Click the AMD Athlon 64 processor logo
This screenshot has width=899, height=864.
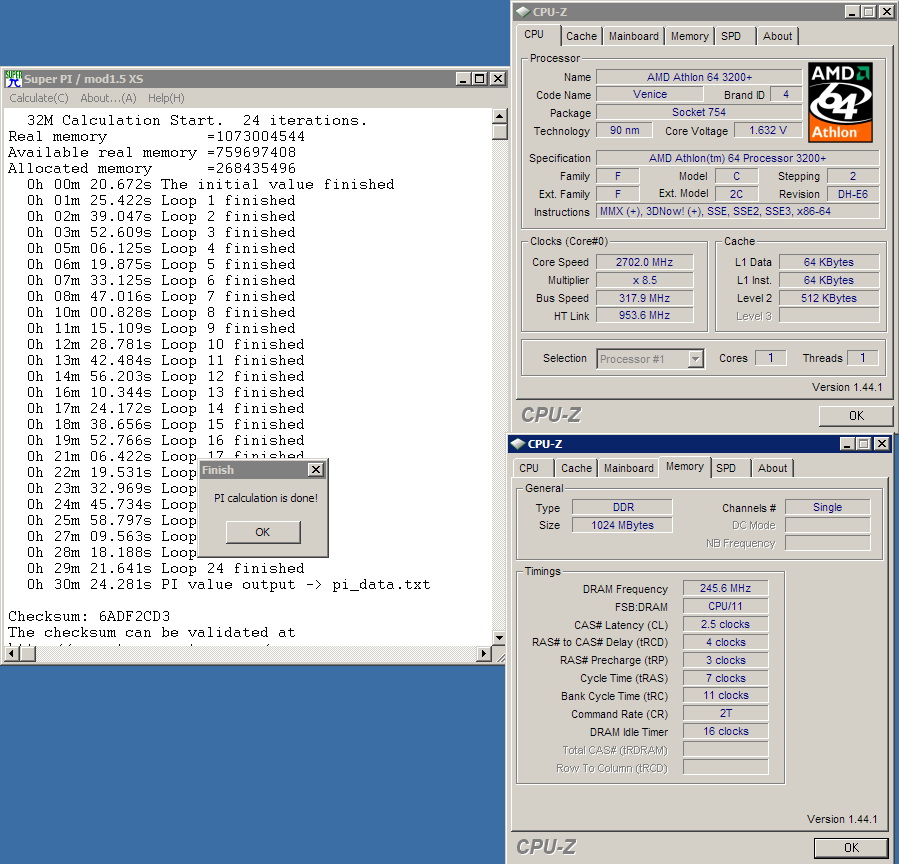(840, 102)
